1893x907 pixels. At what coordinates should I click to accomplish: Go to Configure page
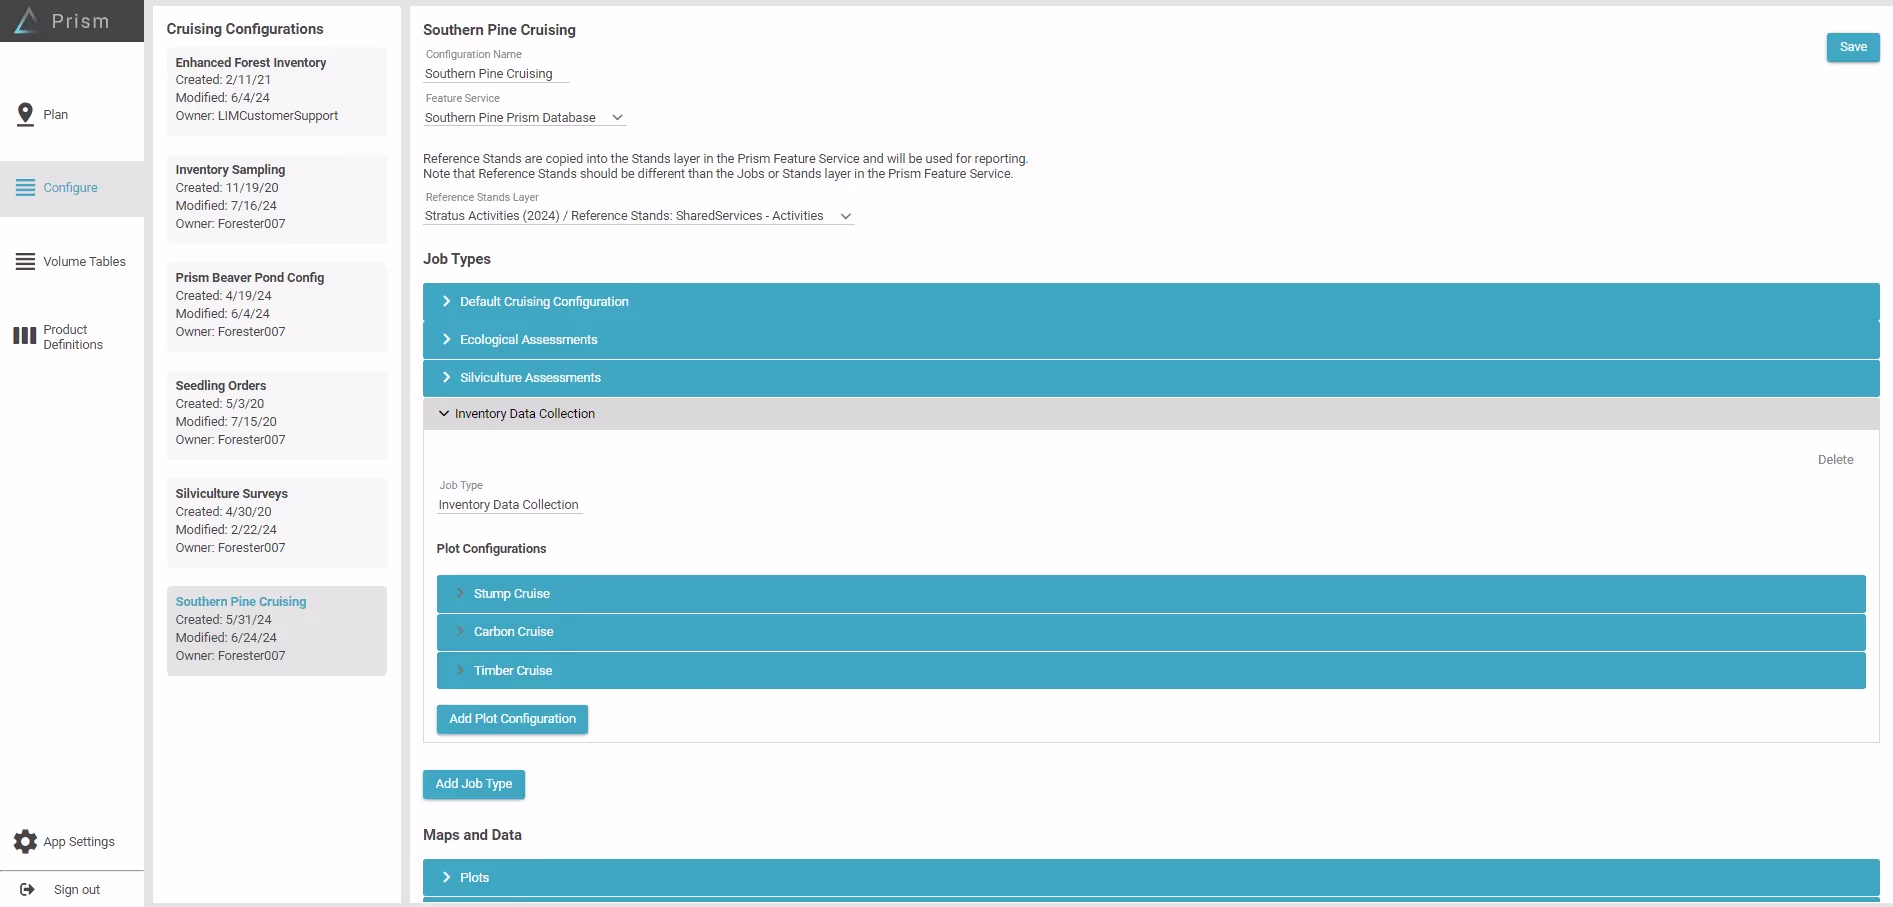pyautogui.click(x=72, y=188)
